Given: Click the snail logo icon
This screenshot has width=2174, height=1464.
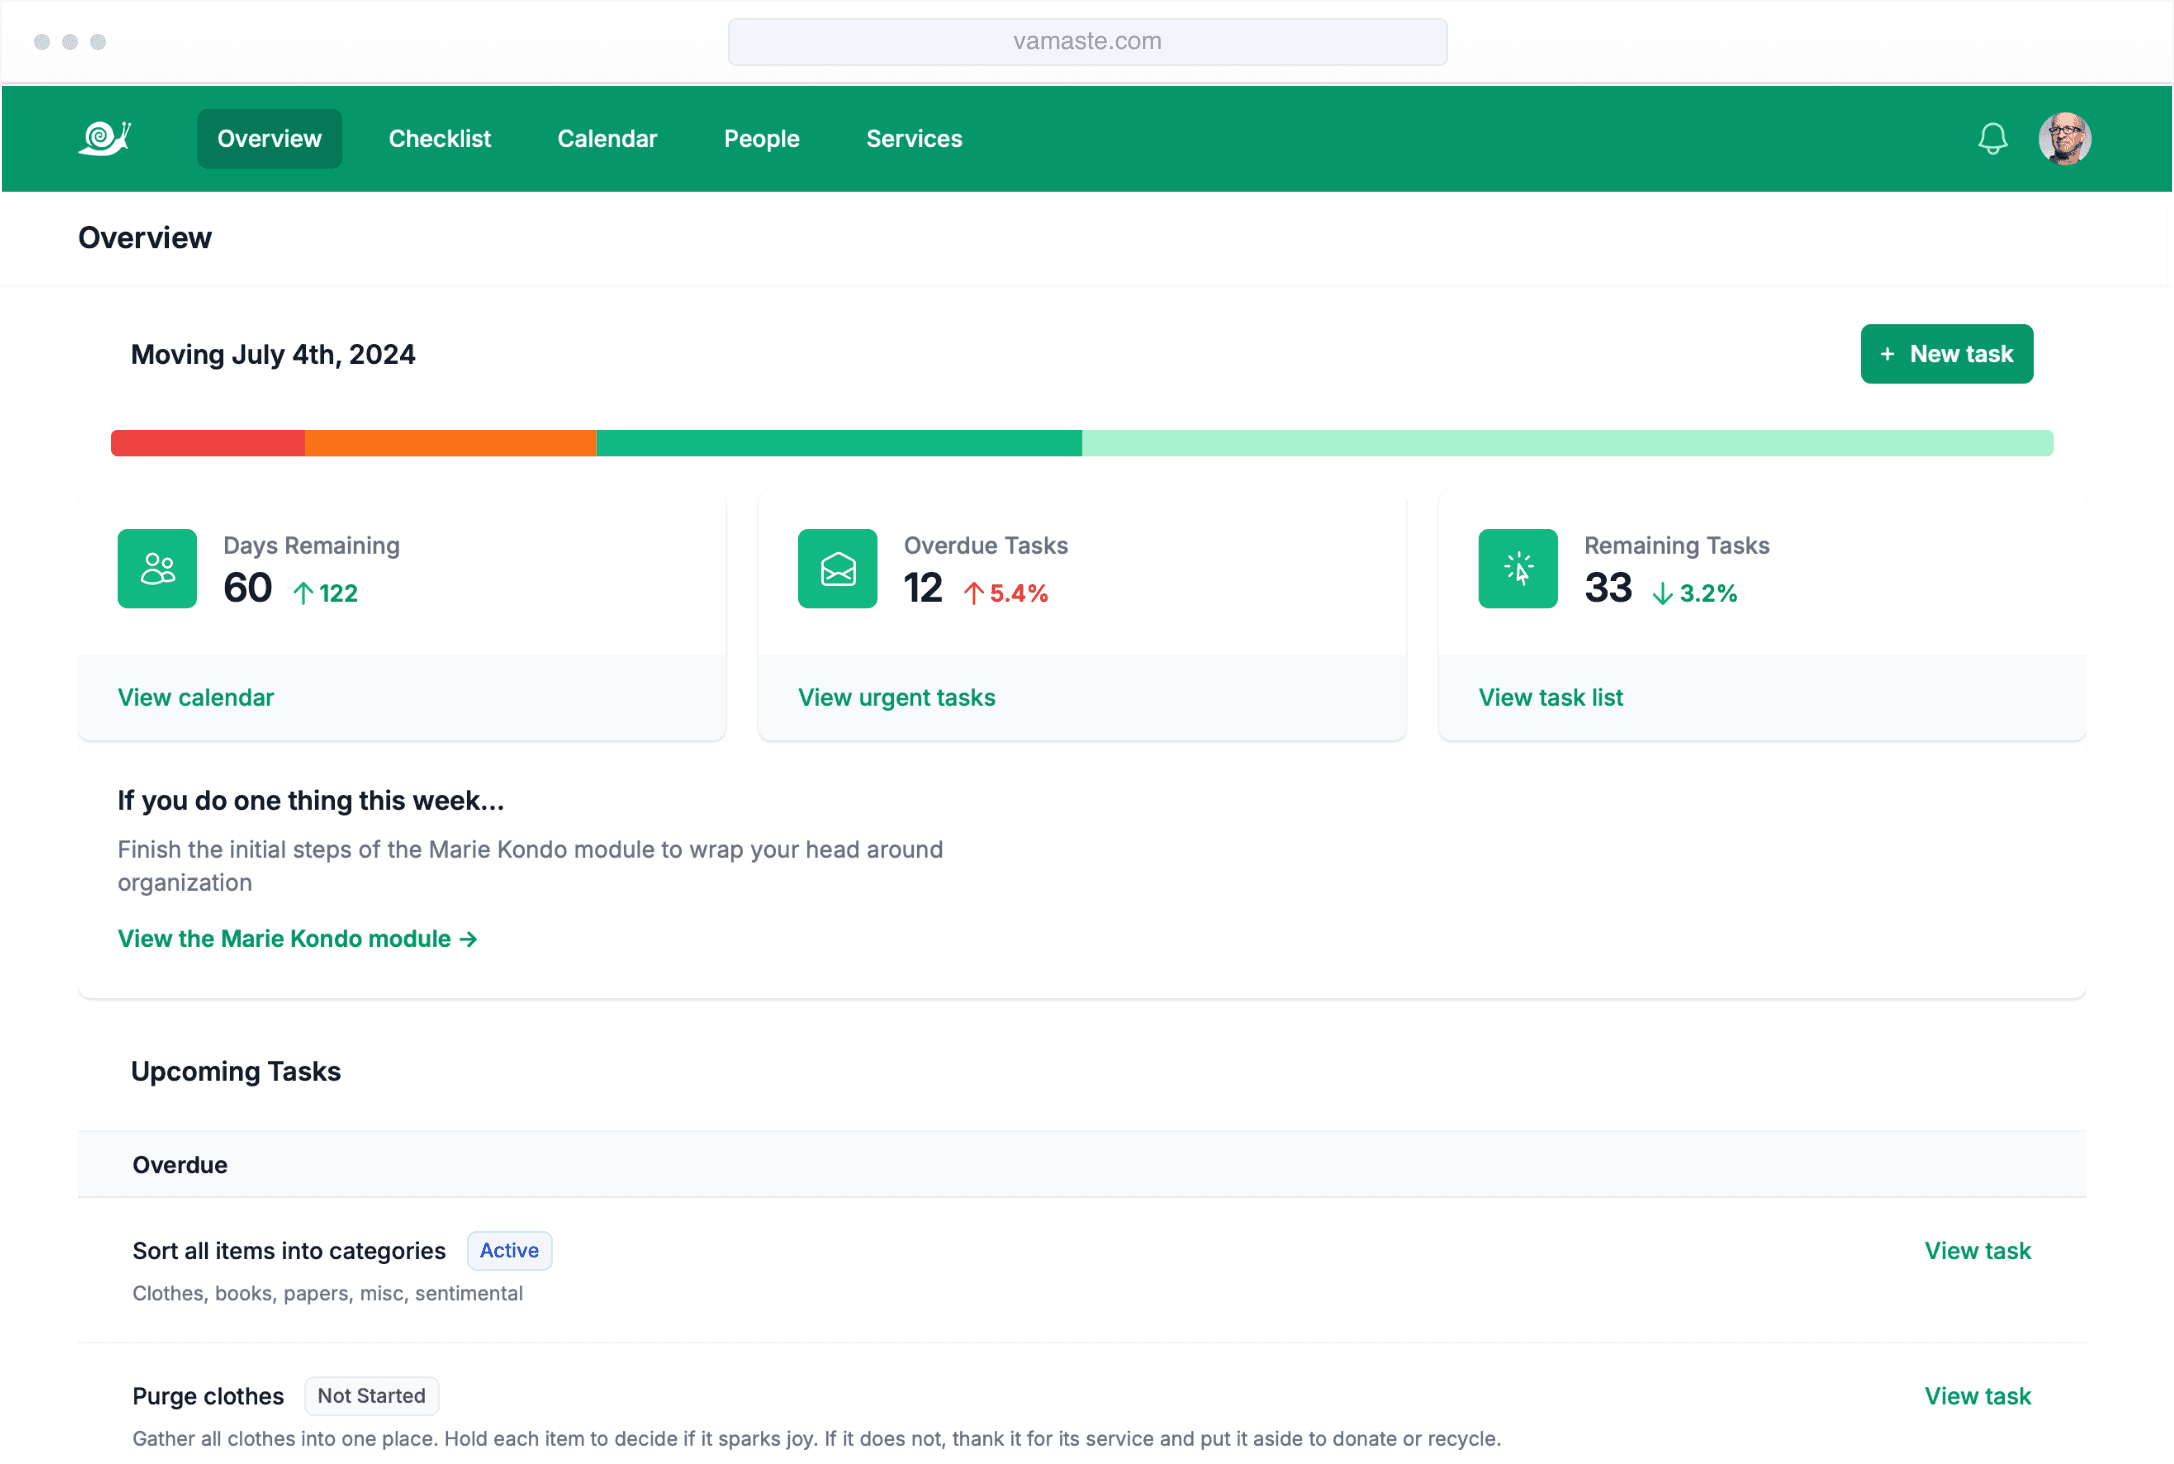Looking at the screenshot, I should [105, 138].
